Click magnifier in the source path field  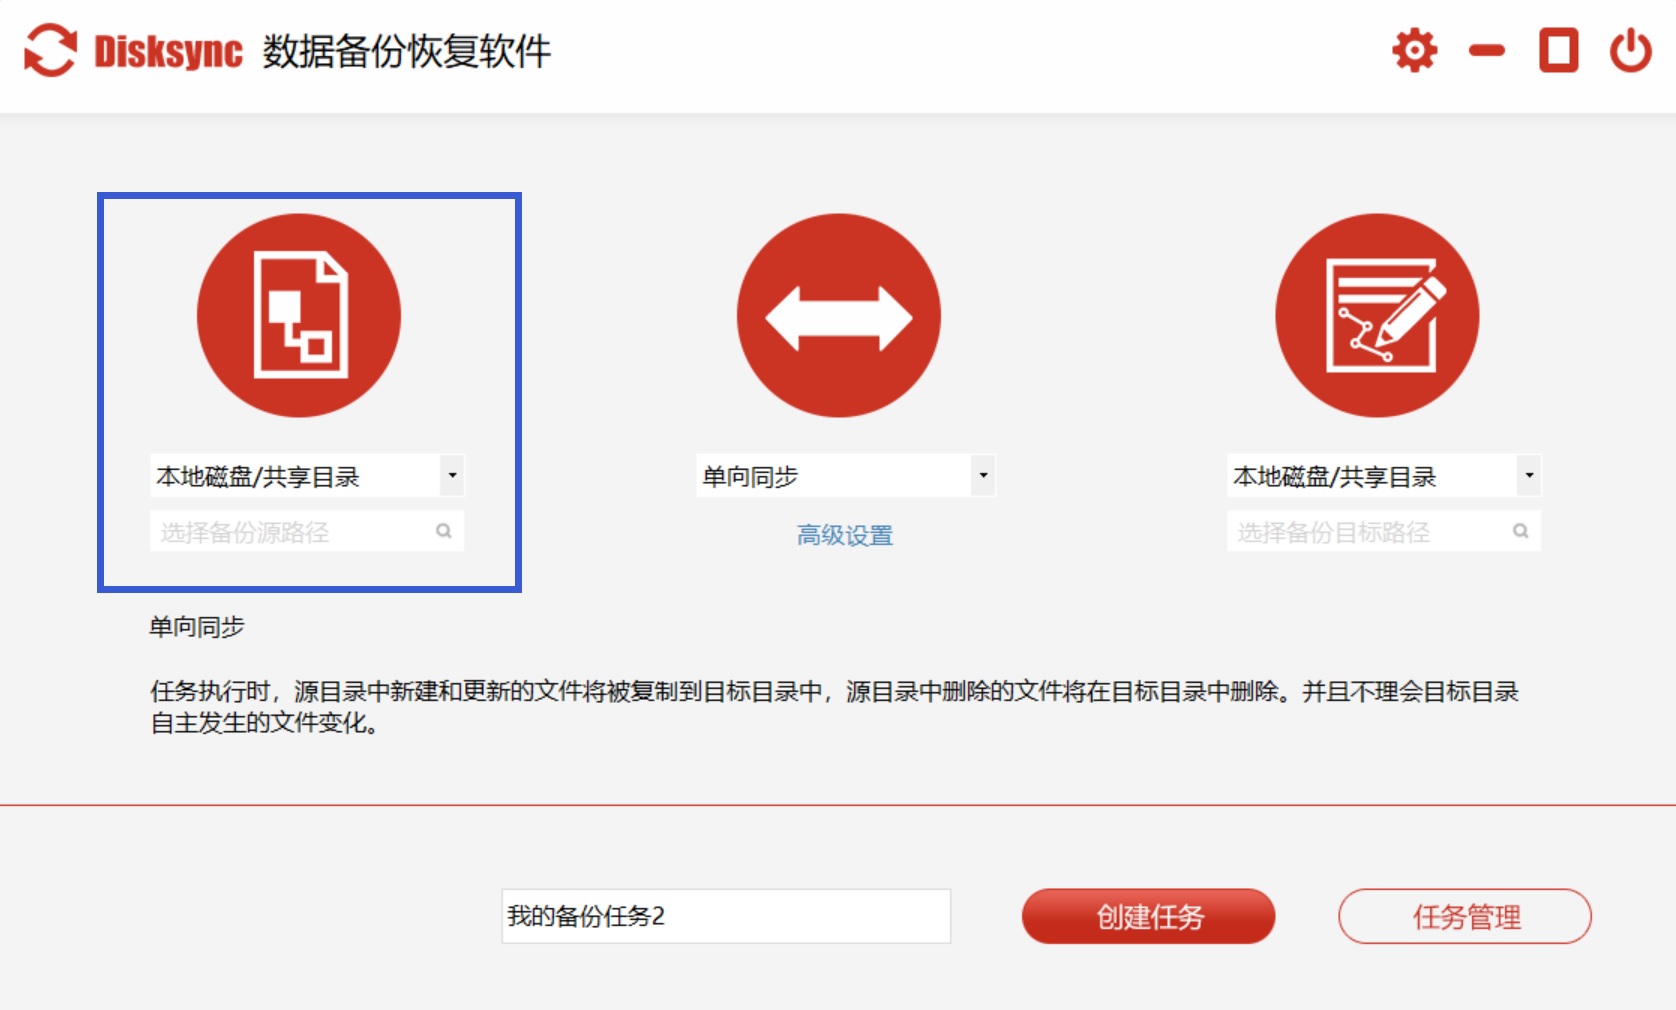click(443, 531)
